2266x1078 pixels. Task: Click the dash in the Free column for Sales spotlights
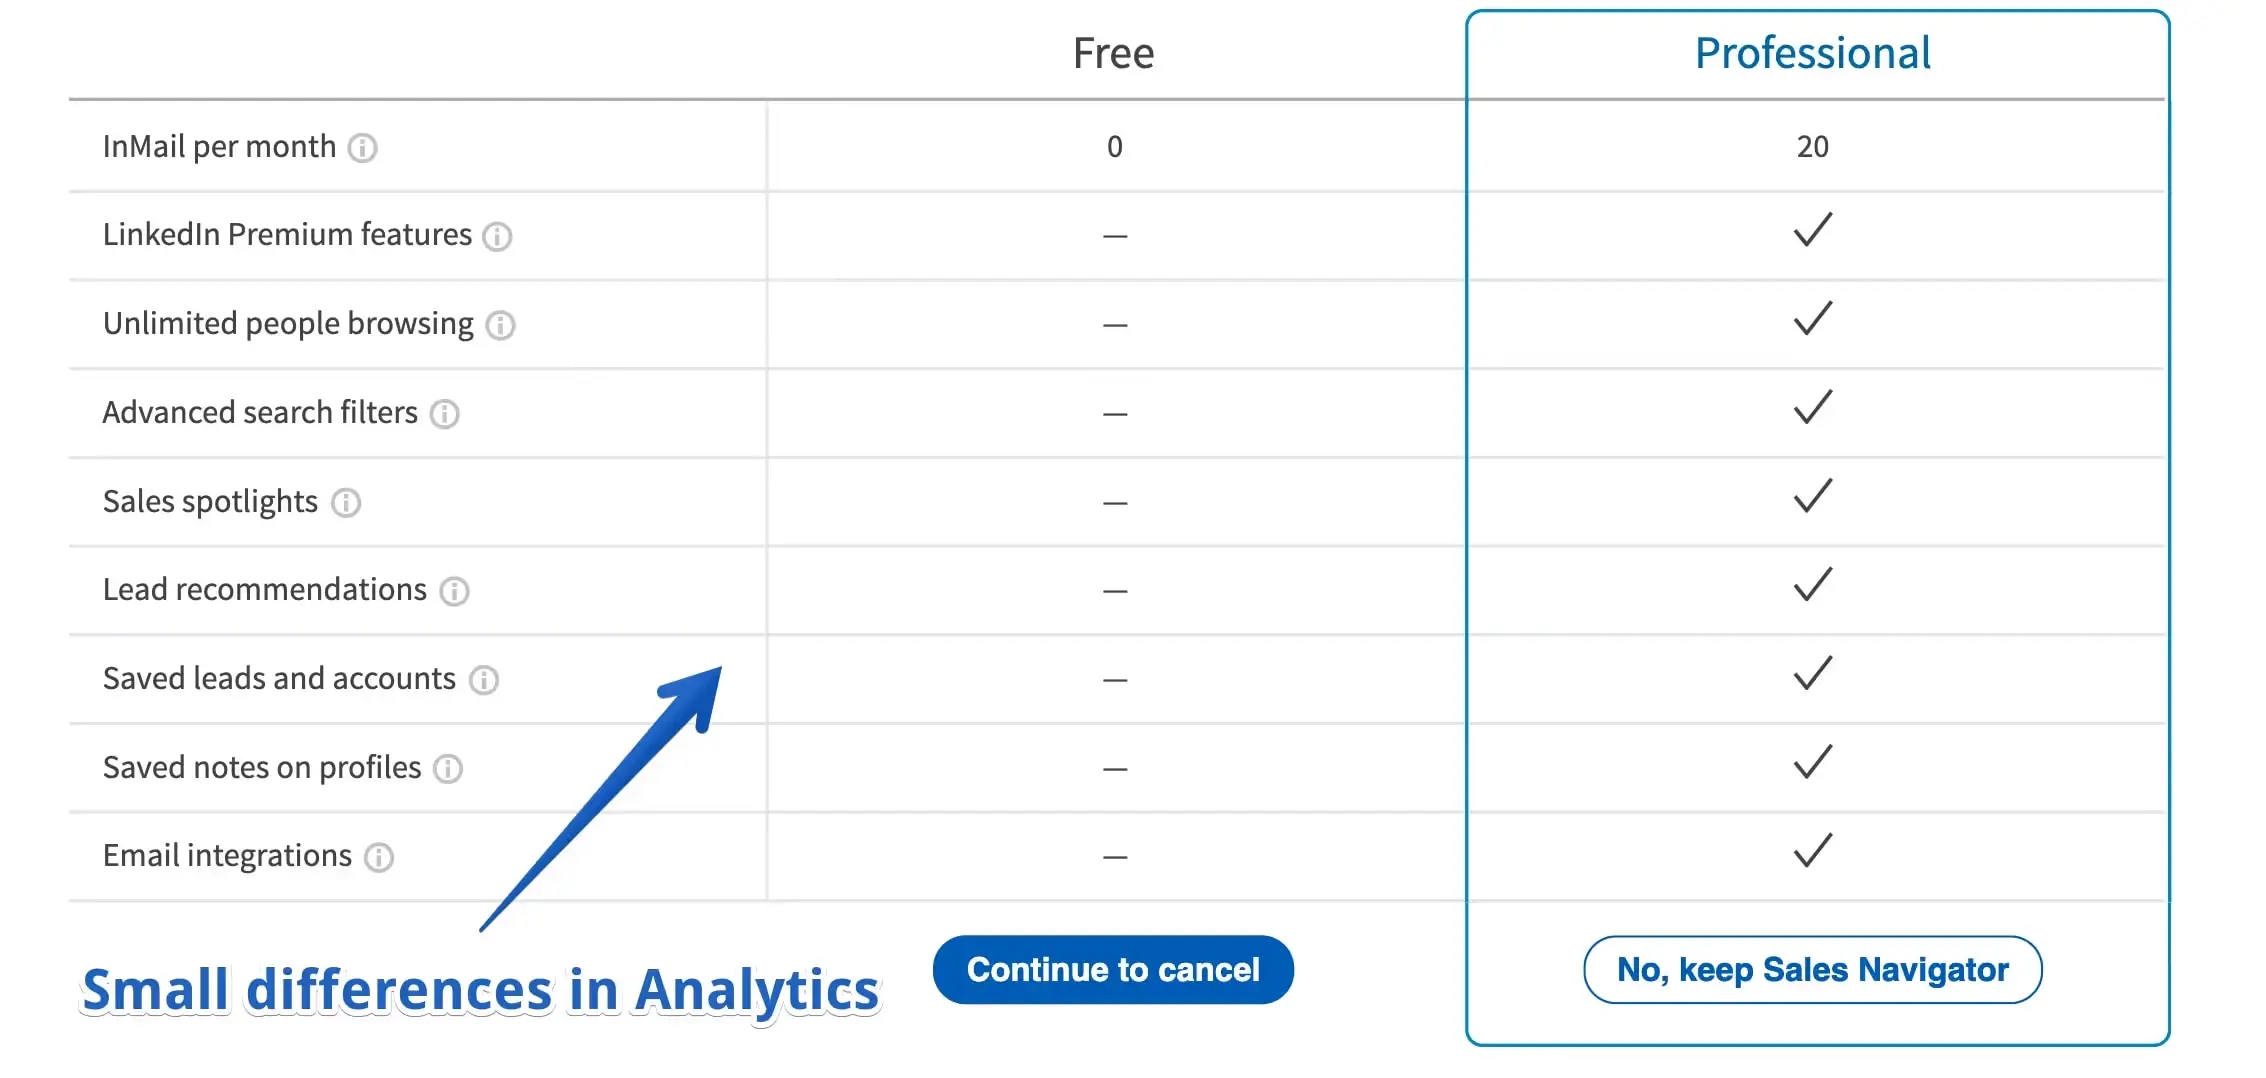pyautogui.click(x=1113, y=503)
